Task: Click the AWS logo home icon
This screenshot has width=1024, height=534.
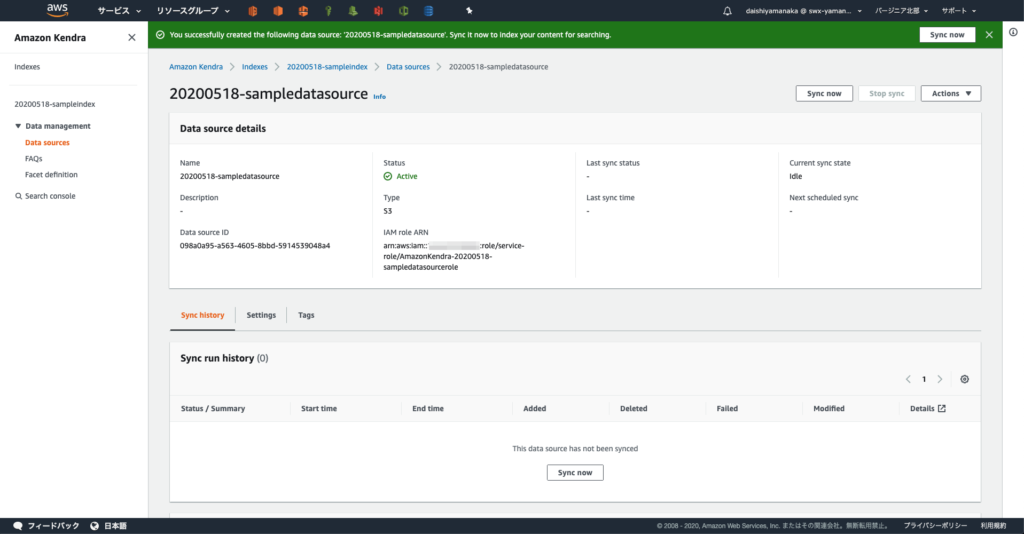Action: [x=57, y=10]
